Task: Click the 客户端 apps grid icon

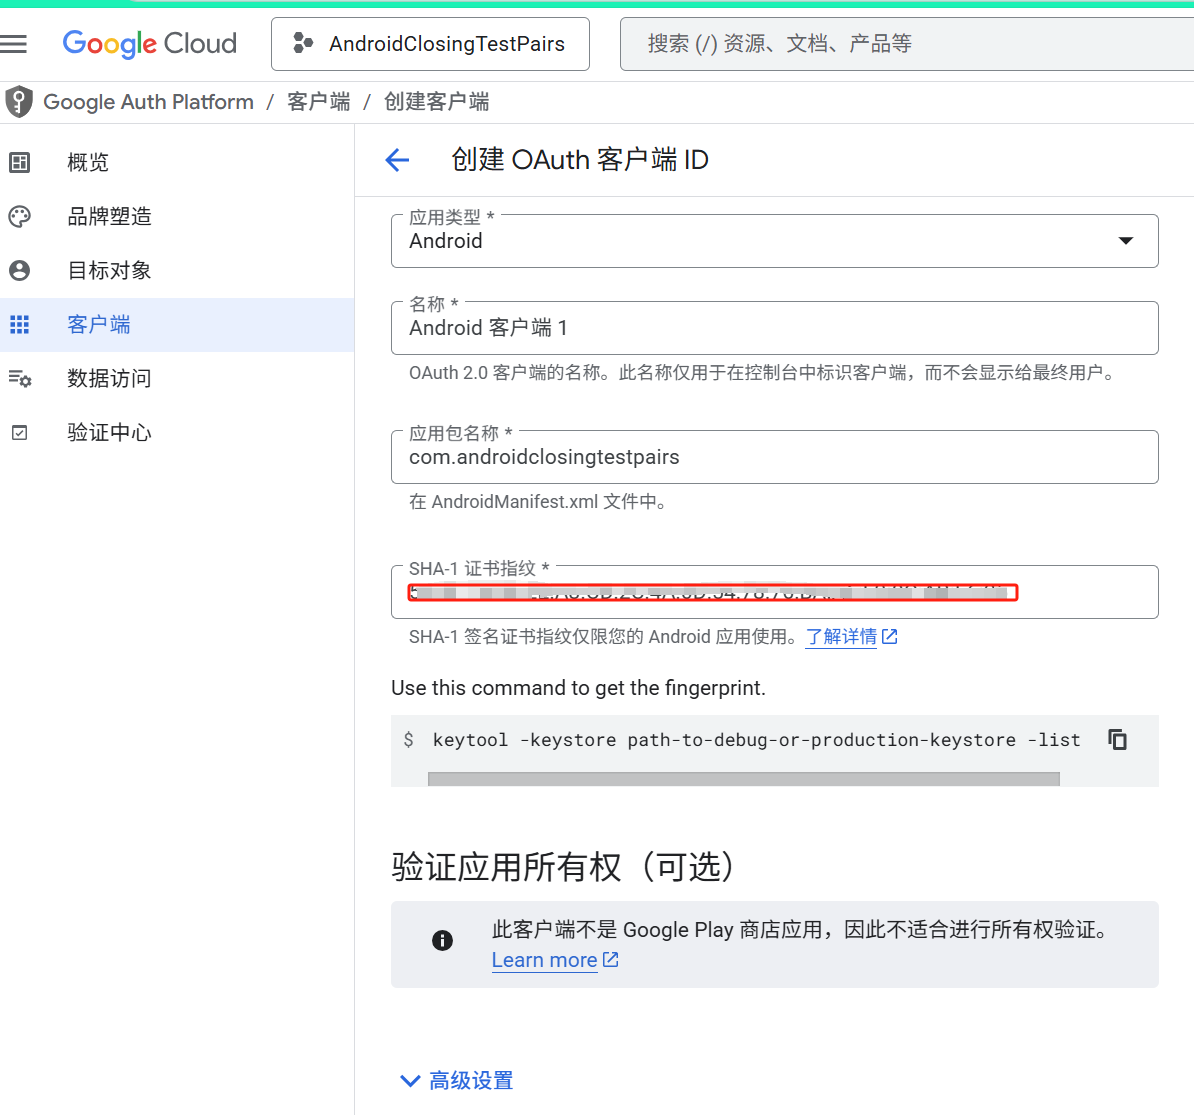Action: tap(20, 324)
